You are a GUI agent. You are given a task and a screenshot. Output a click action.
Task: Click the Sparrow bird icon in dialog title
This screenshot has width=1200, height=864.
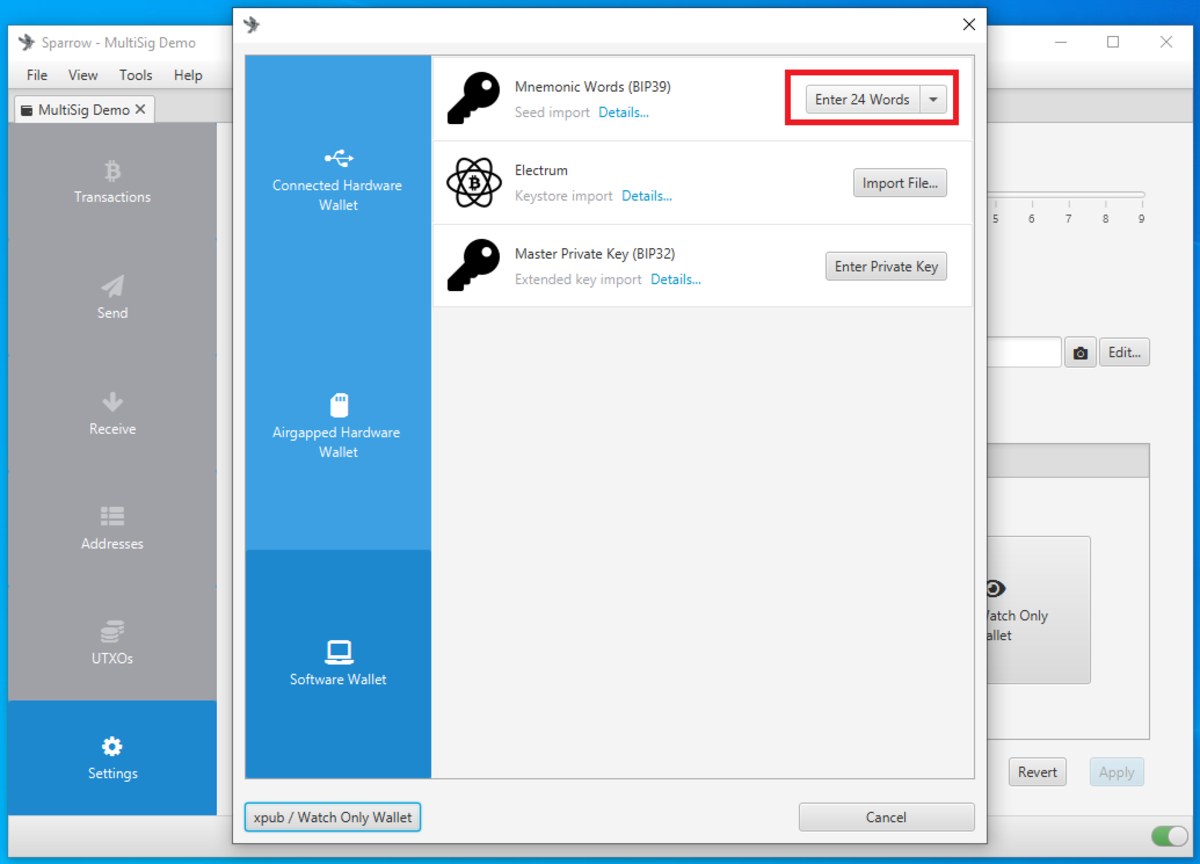coord(252,25)
